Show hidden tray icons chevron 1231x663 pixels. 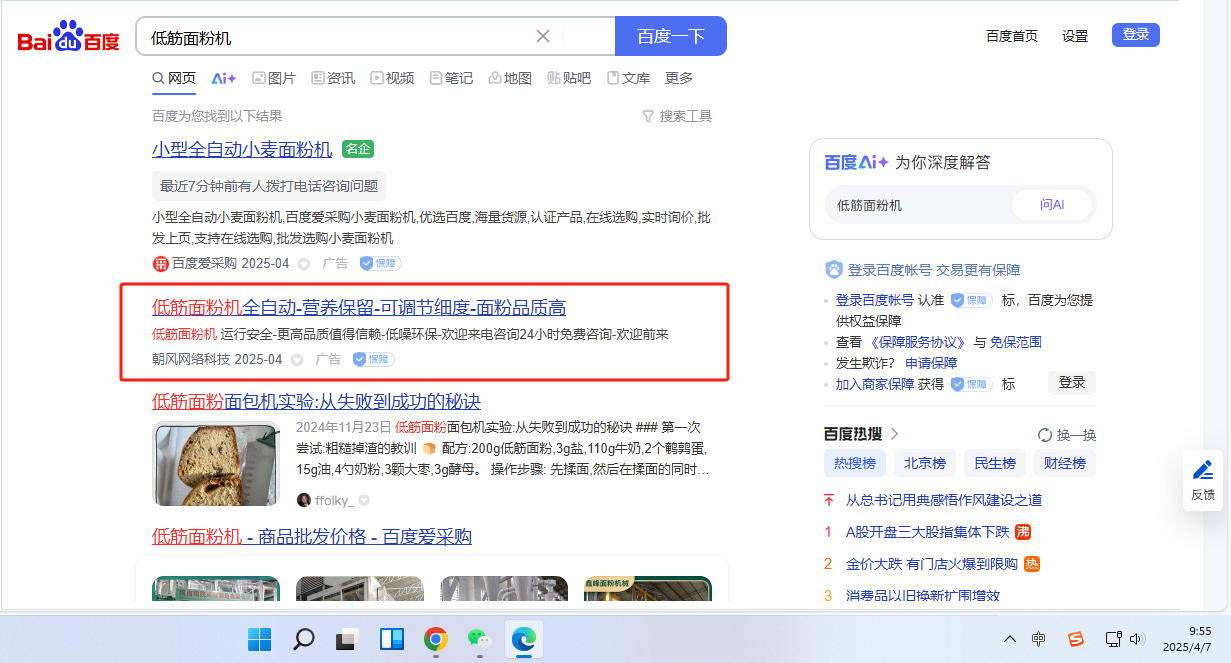click(x=1010, y=638)
